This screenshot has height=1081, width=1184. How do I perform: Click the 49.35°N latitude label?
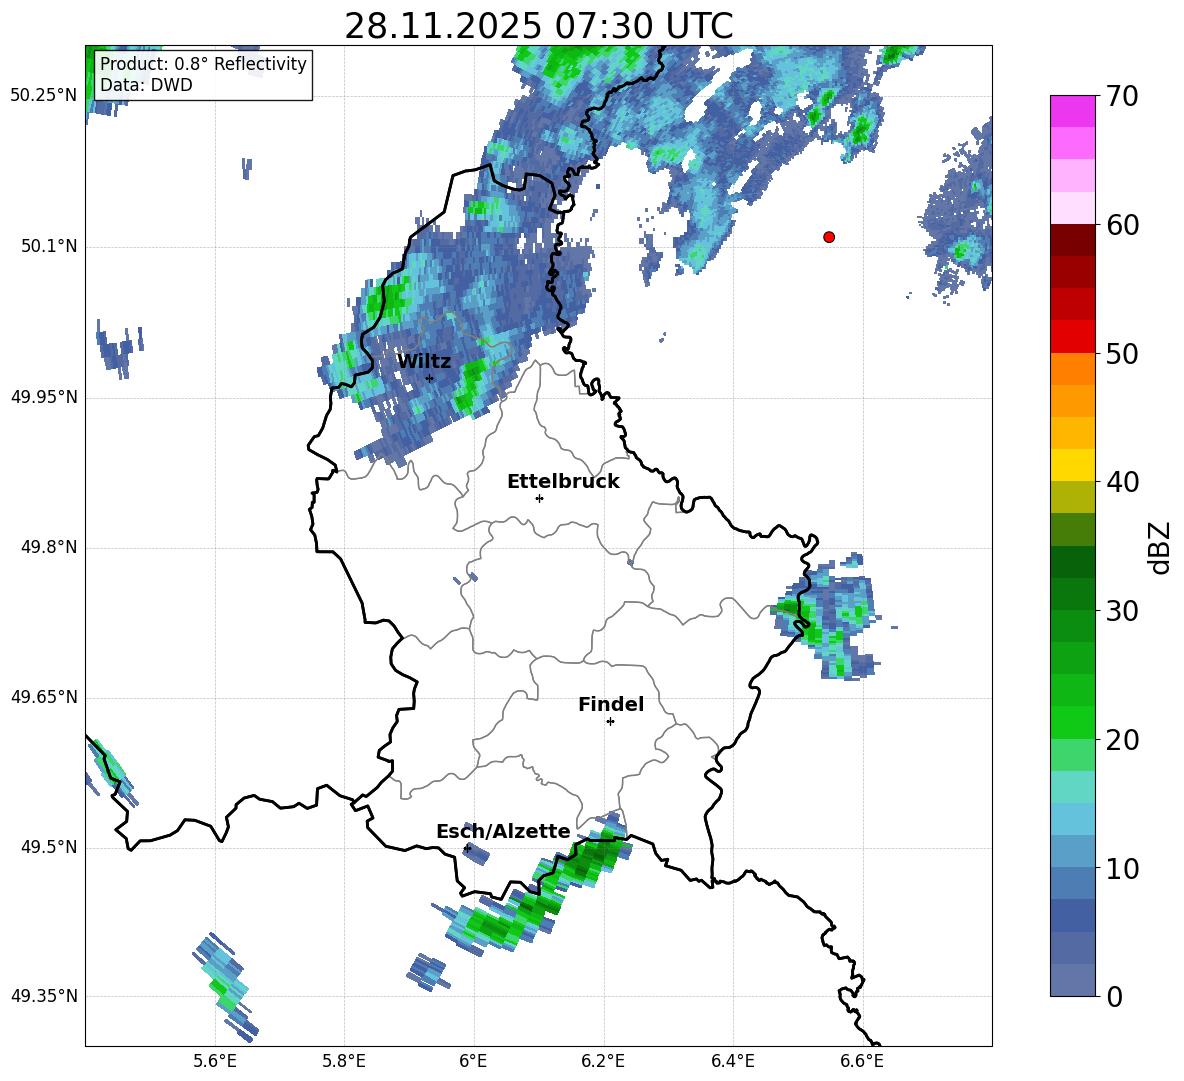click(x=44, y=996)
